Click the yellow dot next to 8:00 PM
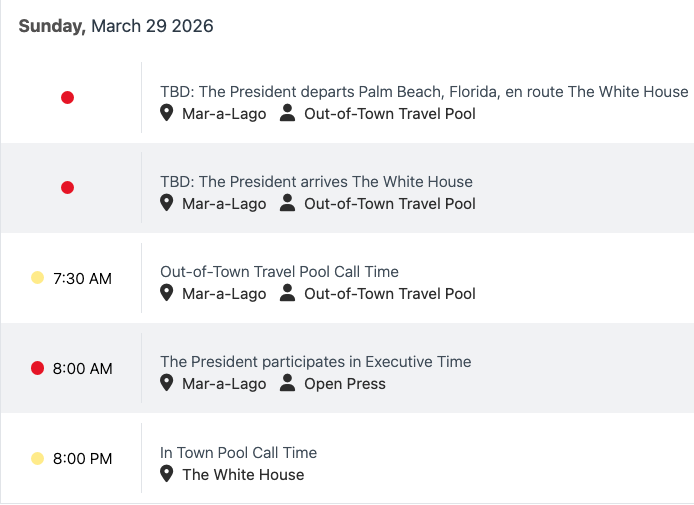Viewport: 694px width, 505px height. click(38, 458)
